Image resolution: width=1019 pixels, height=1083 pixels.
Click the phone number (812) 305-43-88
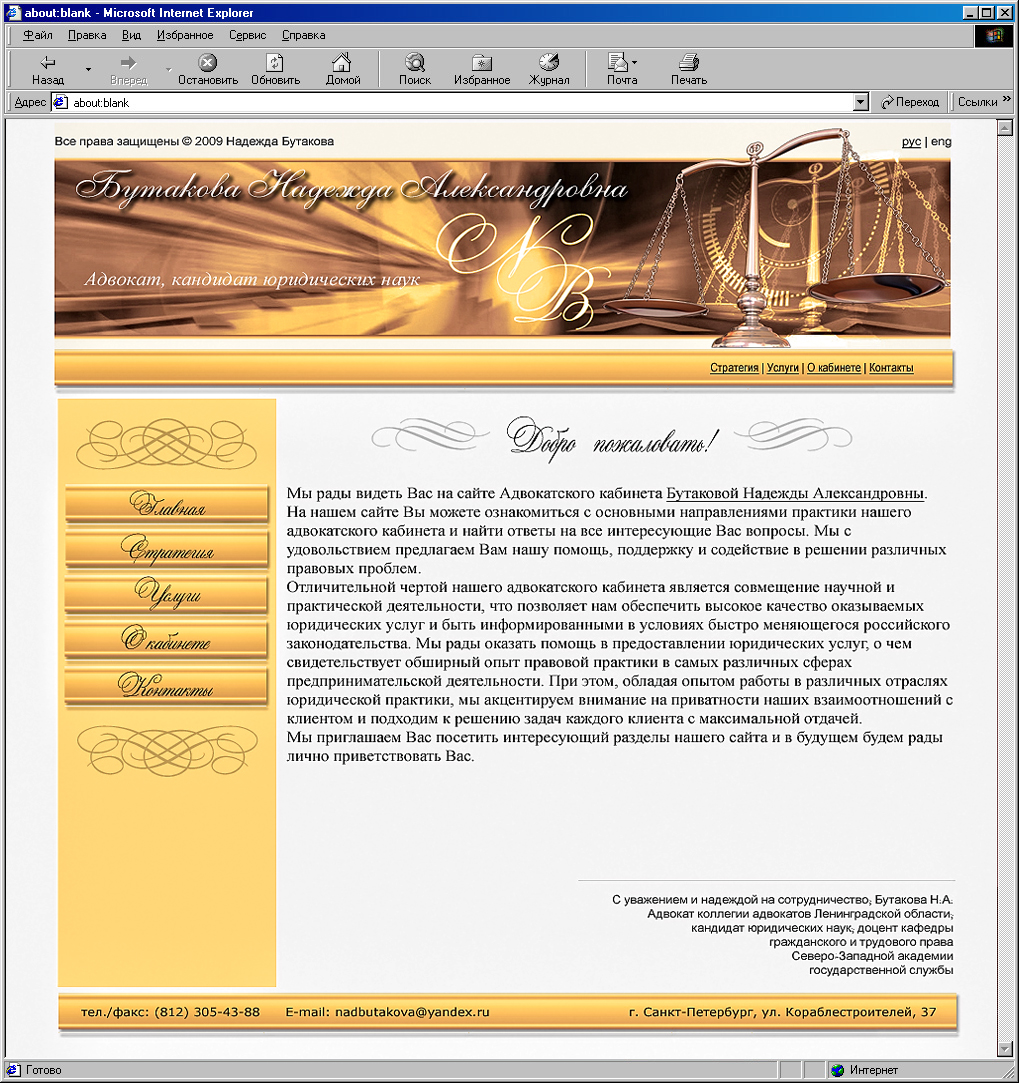pyautogui.click(x=207, y=1013)
